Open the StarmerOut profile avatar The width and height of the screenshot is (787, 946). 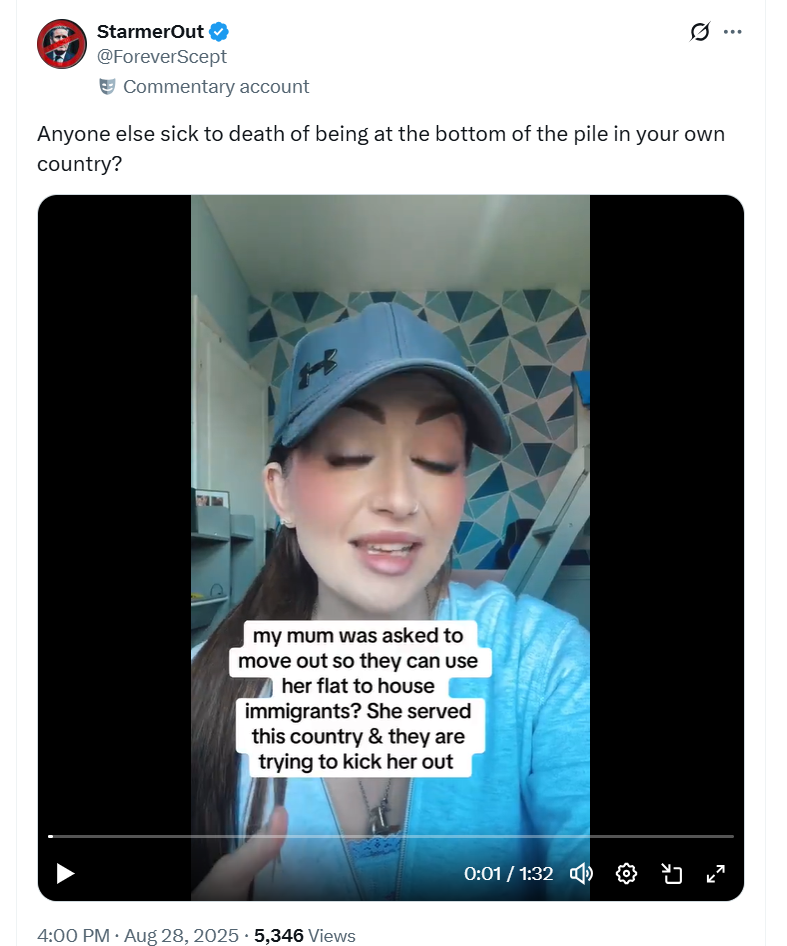point(62,44)
